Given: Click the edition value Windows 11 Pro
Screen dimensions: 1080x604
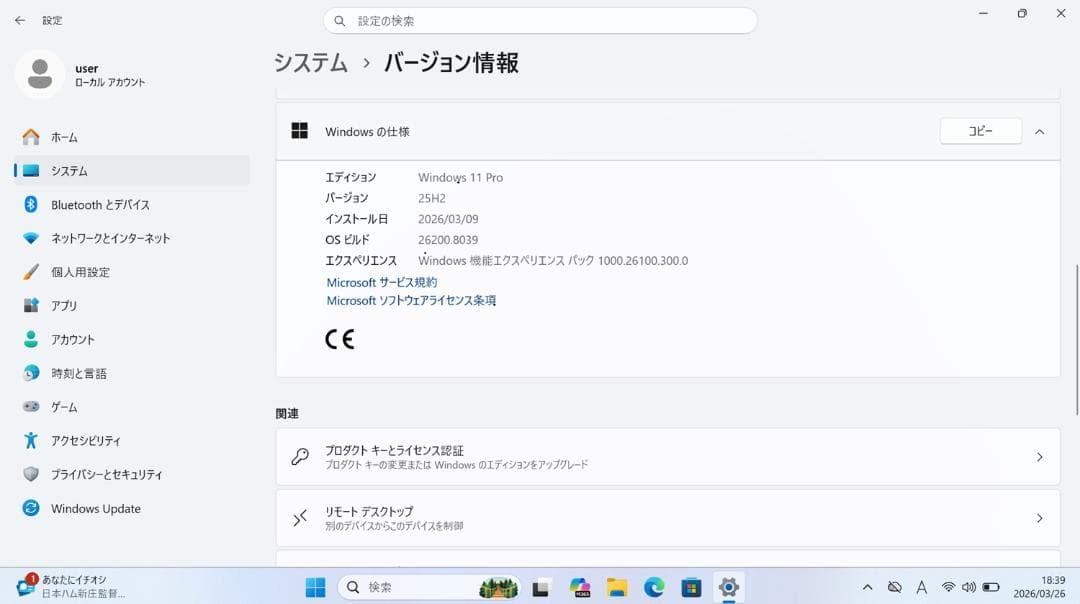Looking at the screenshot, I should click(460, 177).
